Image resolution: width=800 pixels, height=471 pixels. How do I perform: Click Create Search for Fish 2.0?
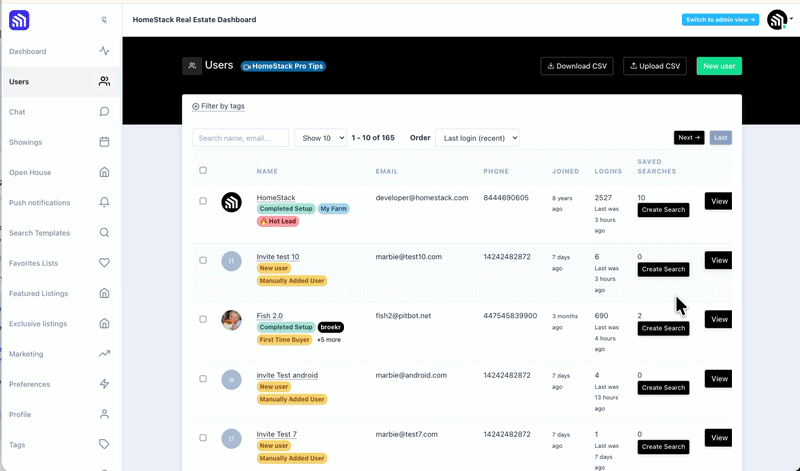pyautogui.click(x=663, y=328)
